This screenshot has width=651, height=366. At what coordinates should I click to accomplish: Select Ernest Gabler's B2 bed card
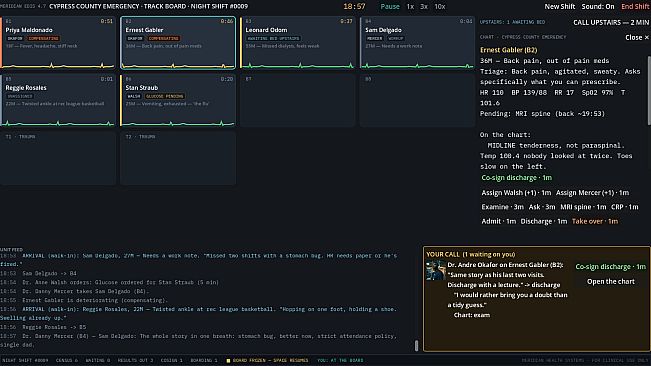(178, 43)
